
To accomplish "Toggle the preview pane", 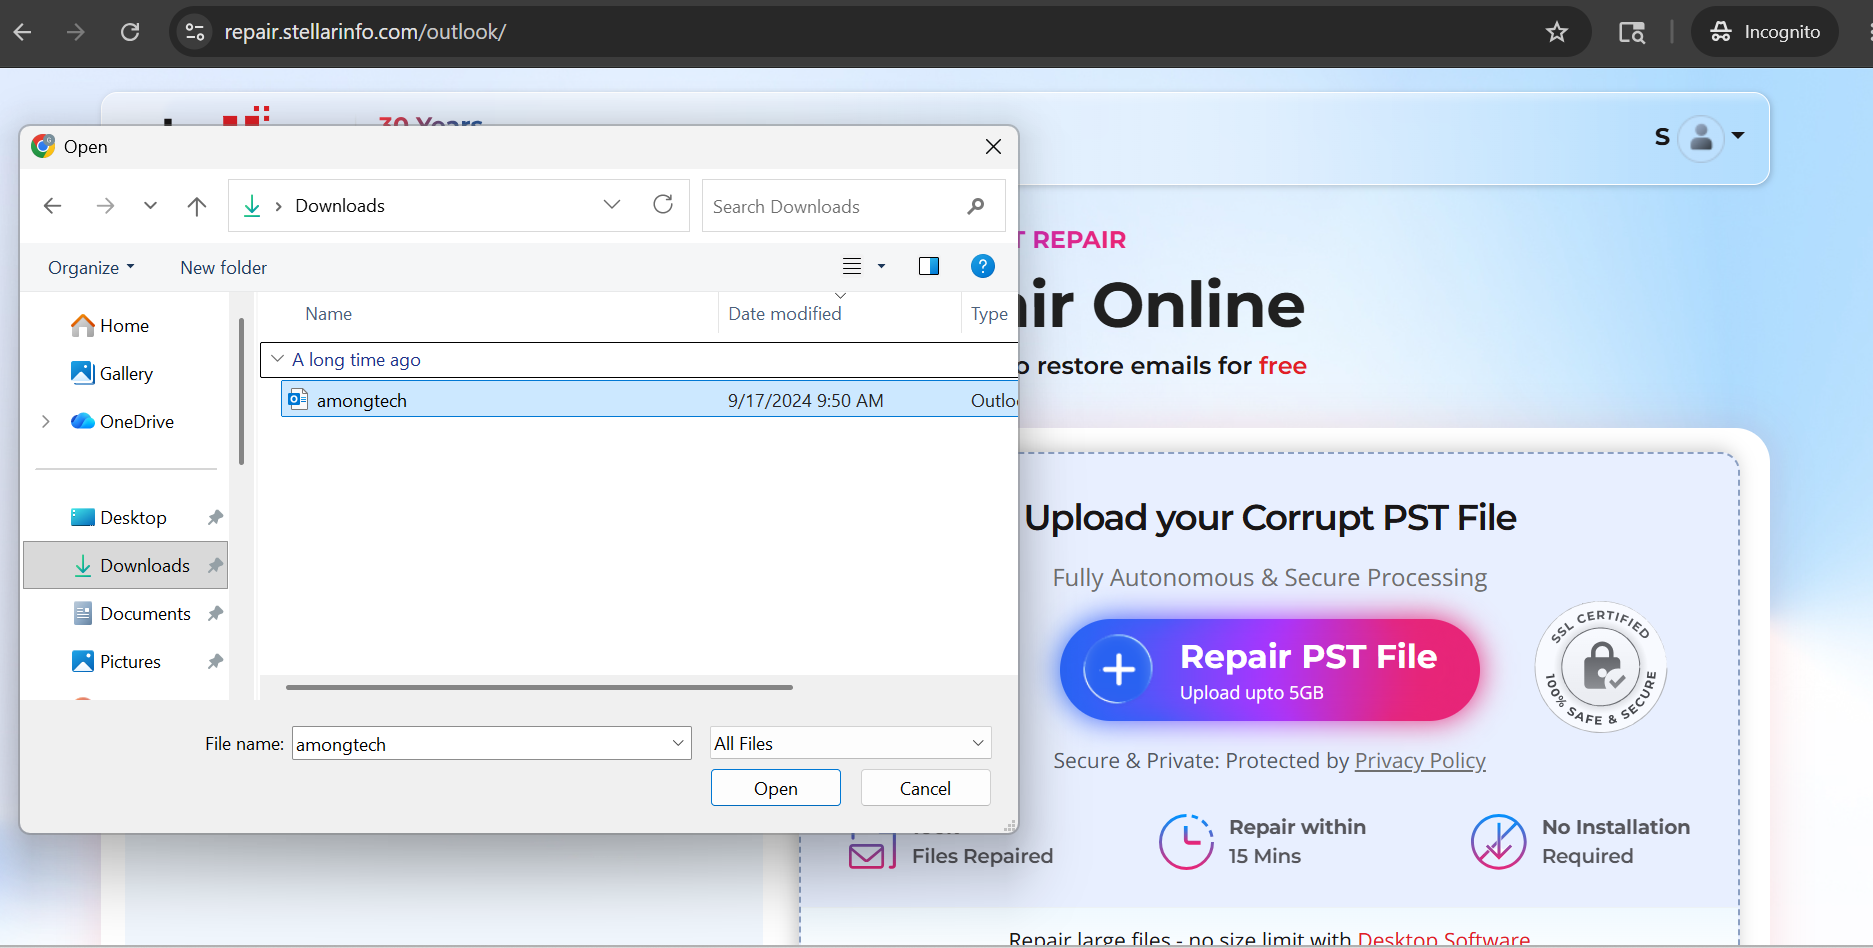I will [x=929, y=266].
